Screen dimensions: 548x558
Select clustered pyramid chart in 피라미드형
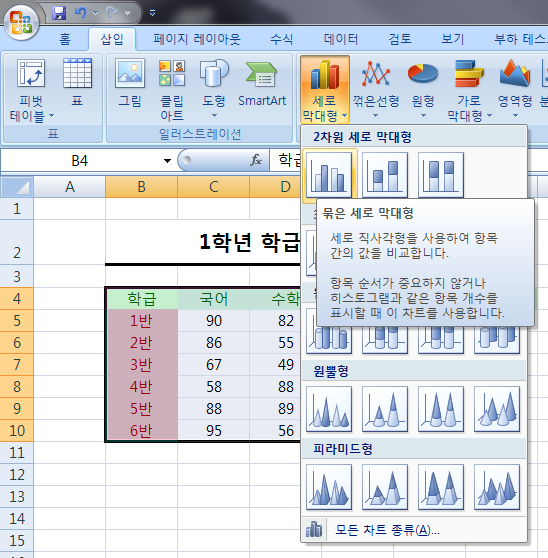coord(329,487)
